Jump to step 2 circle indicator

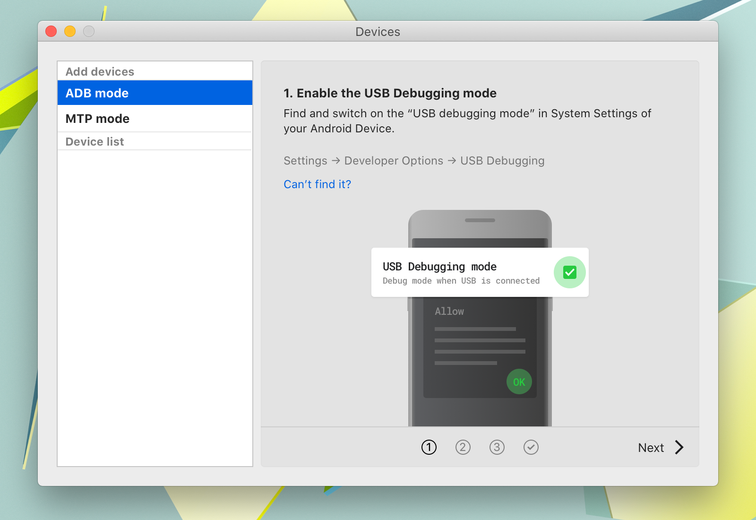pos(463,447)
